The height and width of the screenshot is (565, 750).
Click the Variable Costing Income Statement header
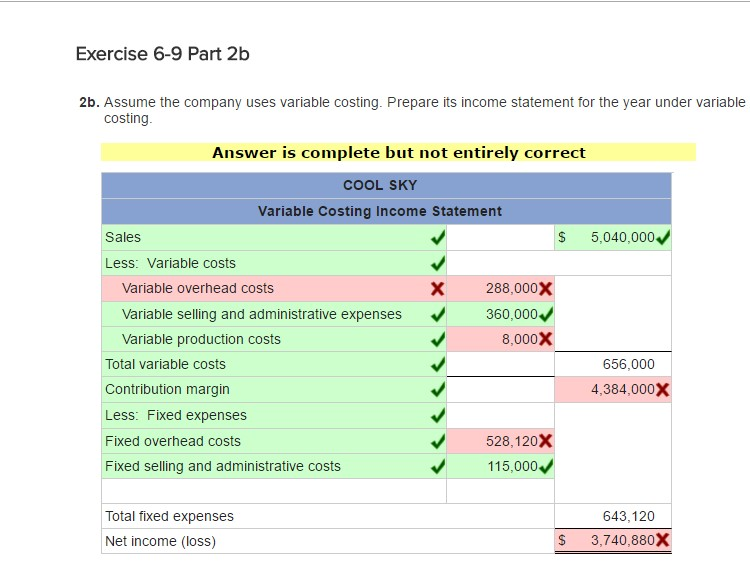(x=386, y=211)
